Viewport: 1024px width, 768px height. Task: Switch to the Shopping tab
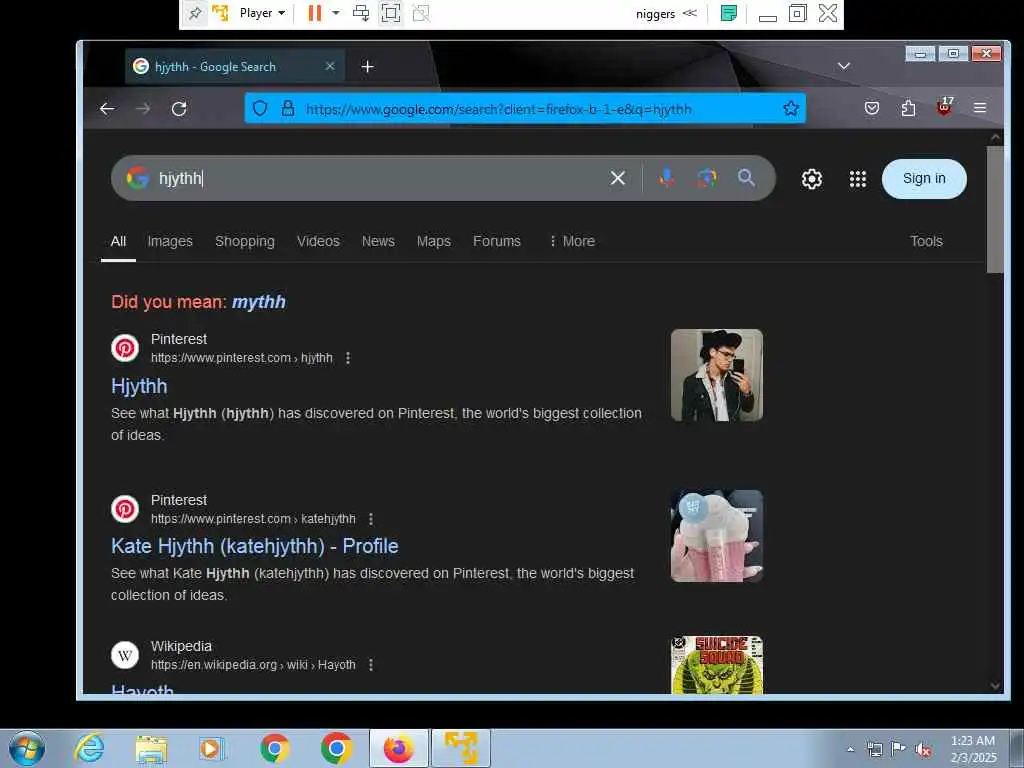click(x=245, y=242)
